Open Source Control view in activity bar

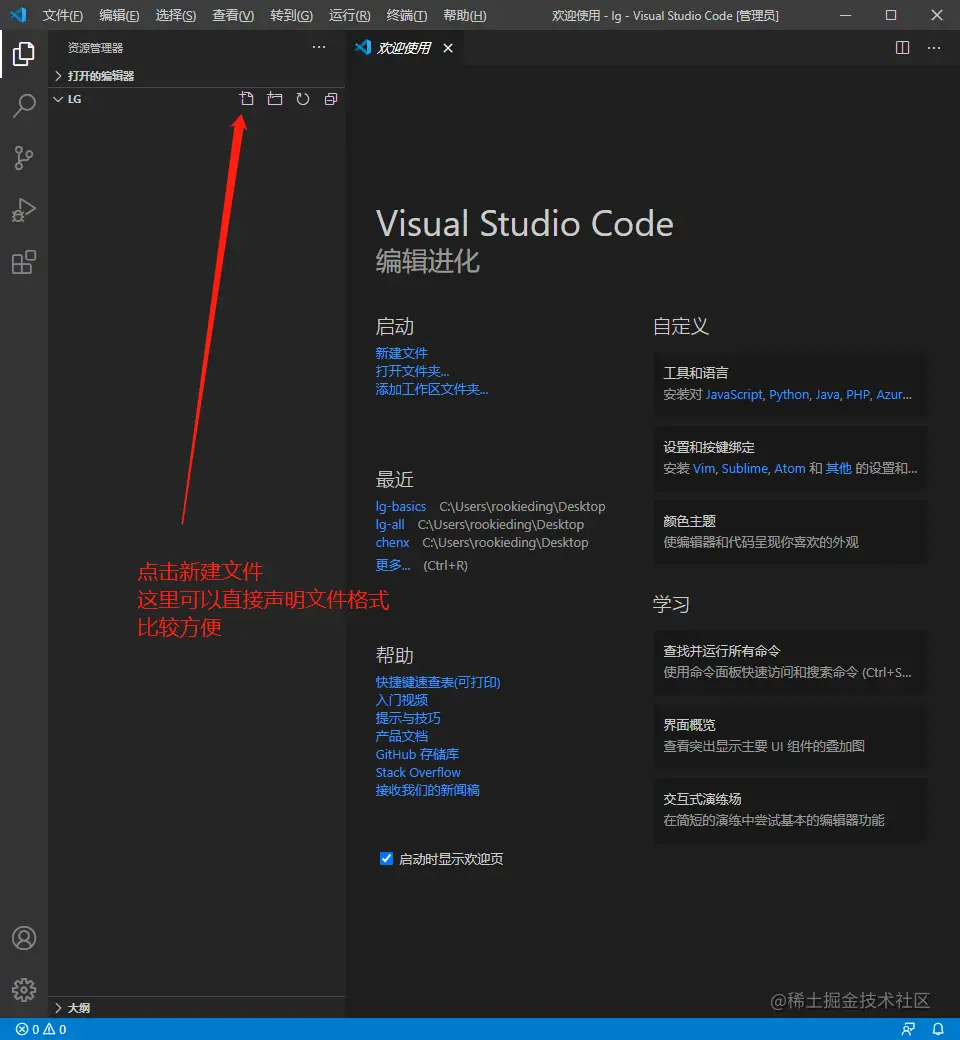click(x=24, y=158)
